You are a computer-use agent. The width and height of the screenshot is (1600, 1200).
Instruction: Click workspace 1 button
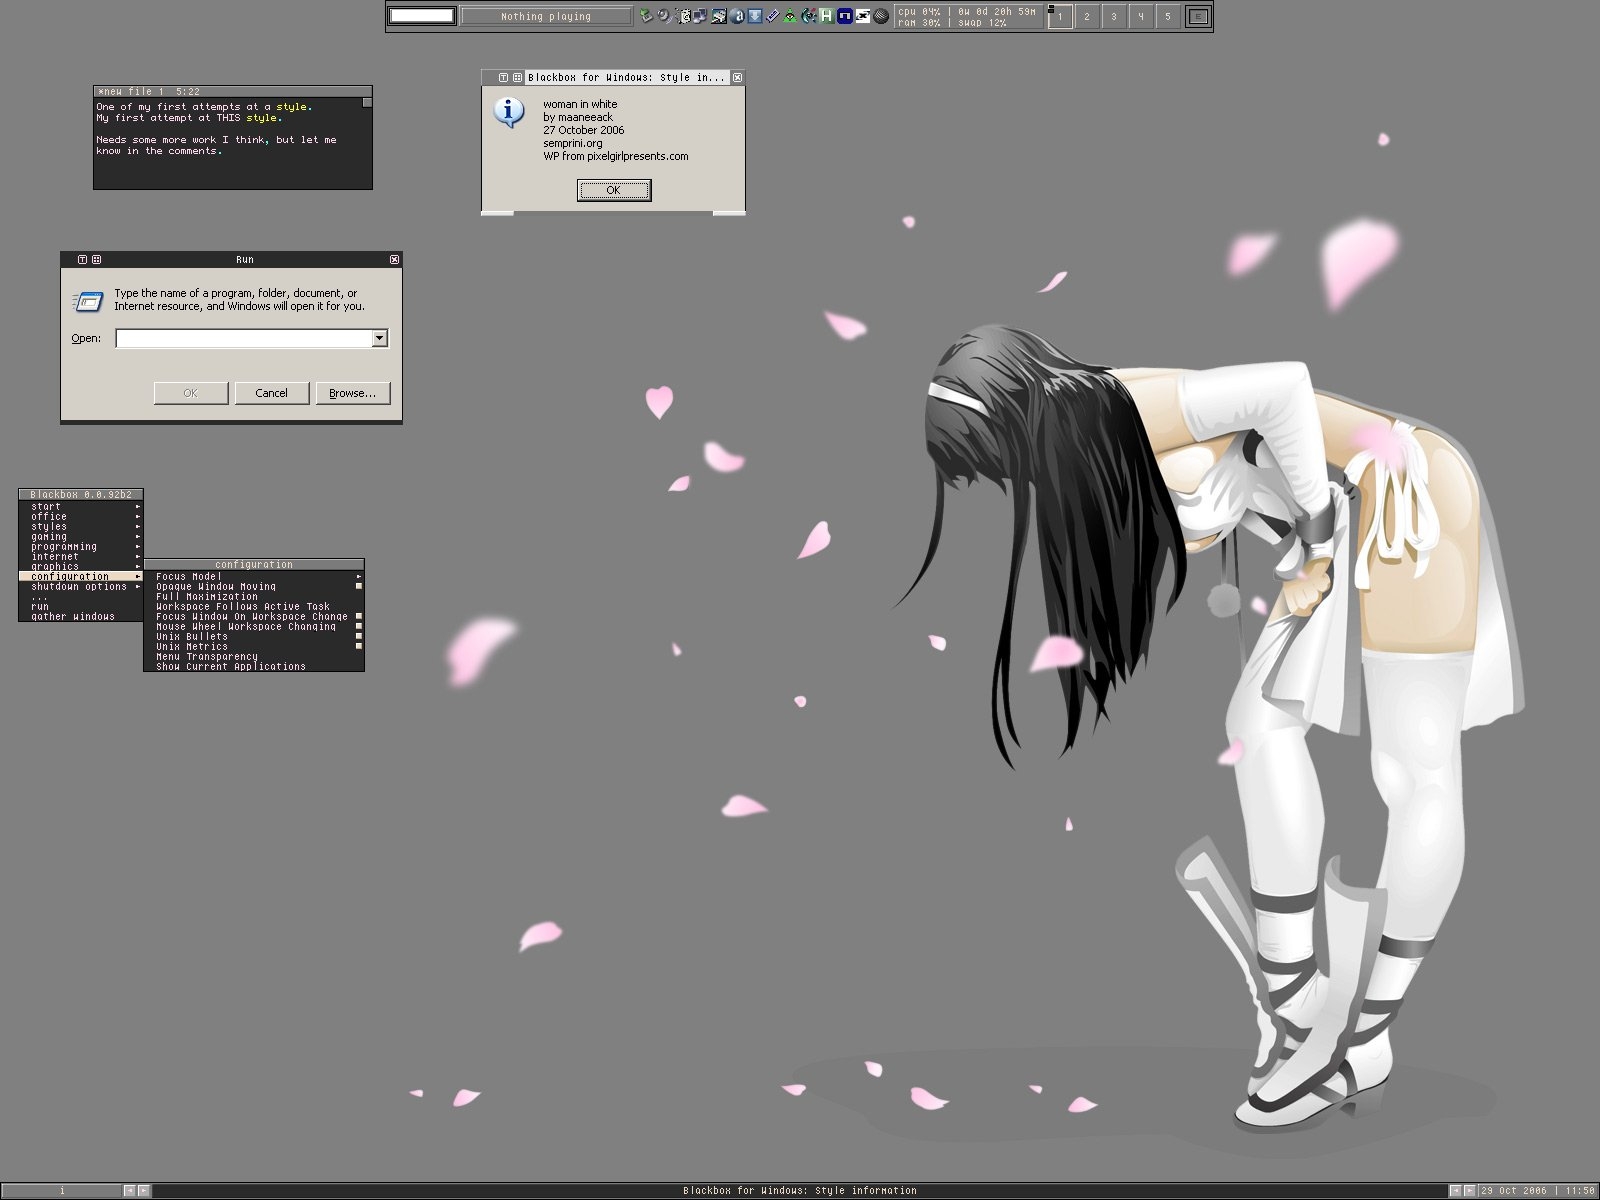click(1060, 16)
